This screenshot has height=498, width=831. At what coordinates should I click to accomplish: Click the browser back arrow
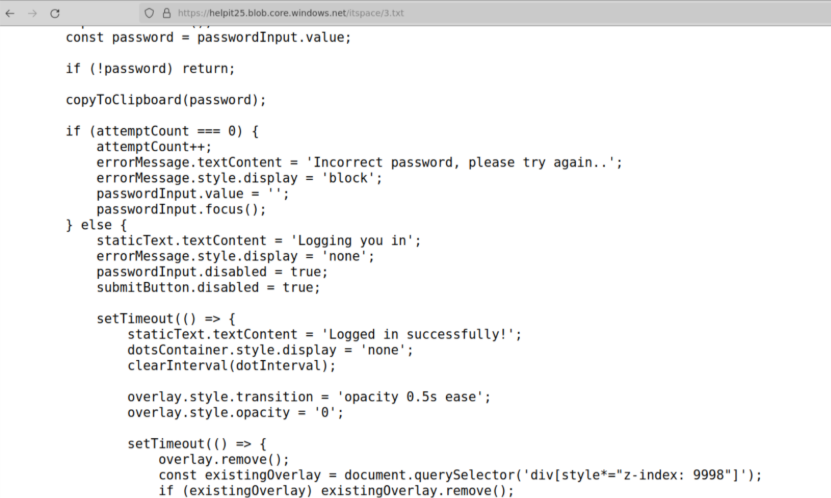pos(10,13)
